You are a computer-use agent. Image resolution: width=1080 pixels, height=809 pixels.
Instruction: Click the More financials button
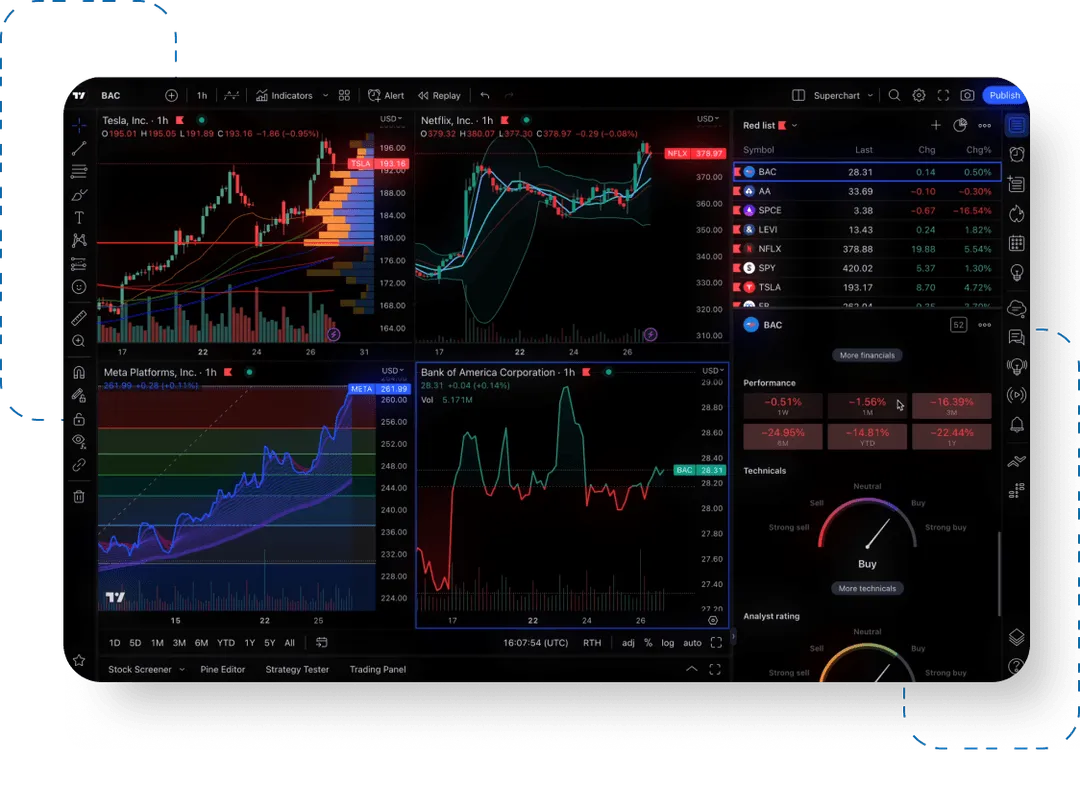click(868, 355)
